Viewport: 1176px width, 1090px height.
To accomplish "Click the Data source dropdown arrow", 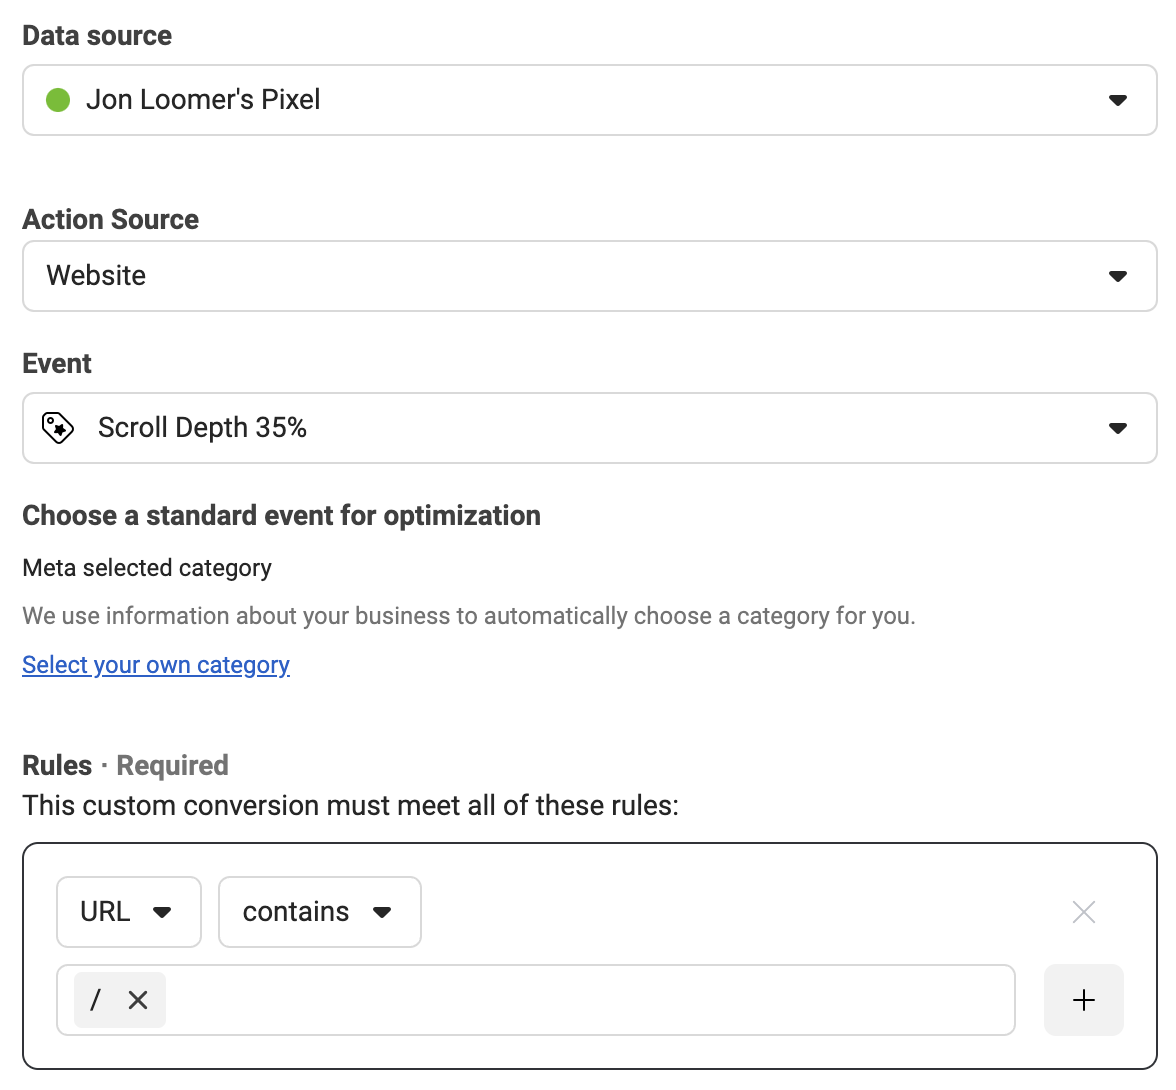I will 1118,101.
